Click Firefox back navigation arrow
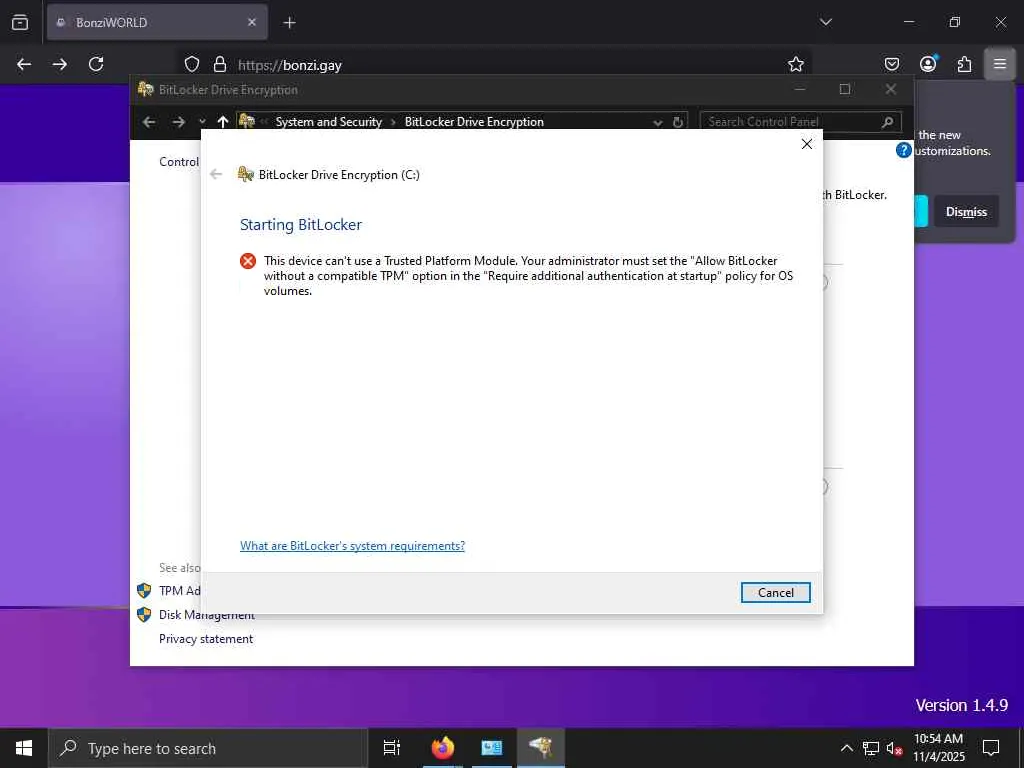The height and width of the screenshot is (768, 1024). coord(24,64)
